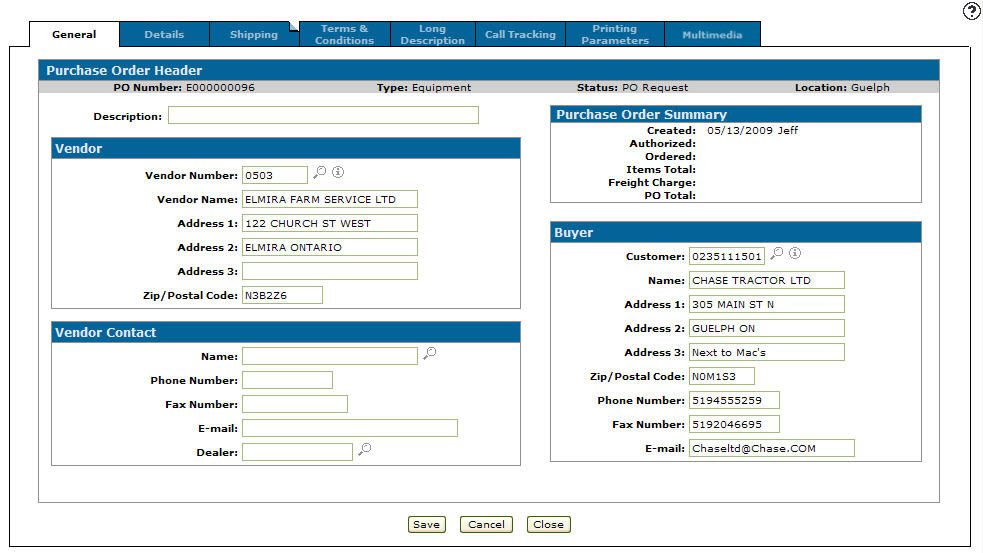Click the Purchase Order Header title
Viewport: 983px width, 553px height.
[x=124, y=70]
